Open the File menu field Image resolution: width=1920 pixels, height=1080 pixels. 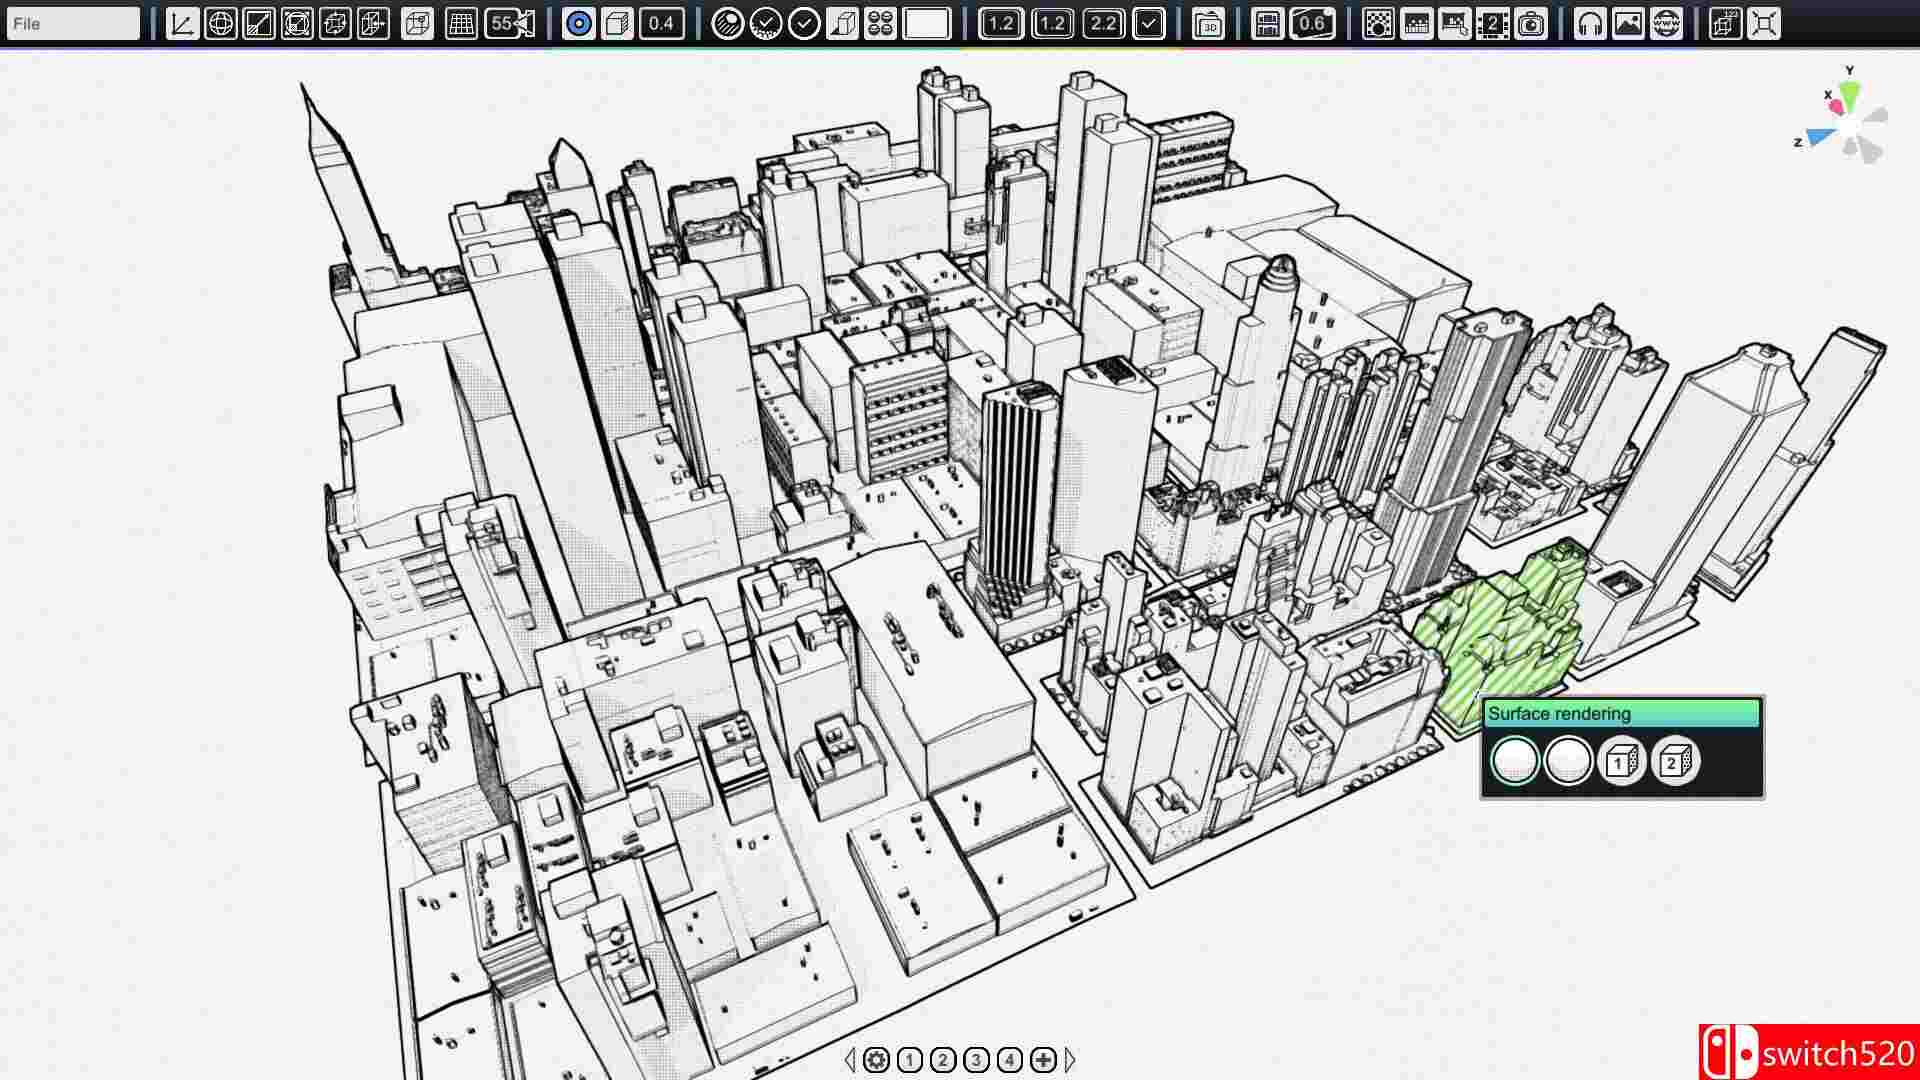(x=72, y=23)
